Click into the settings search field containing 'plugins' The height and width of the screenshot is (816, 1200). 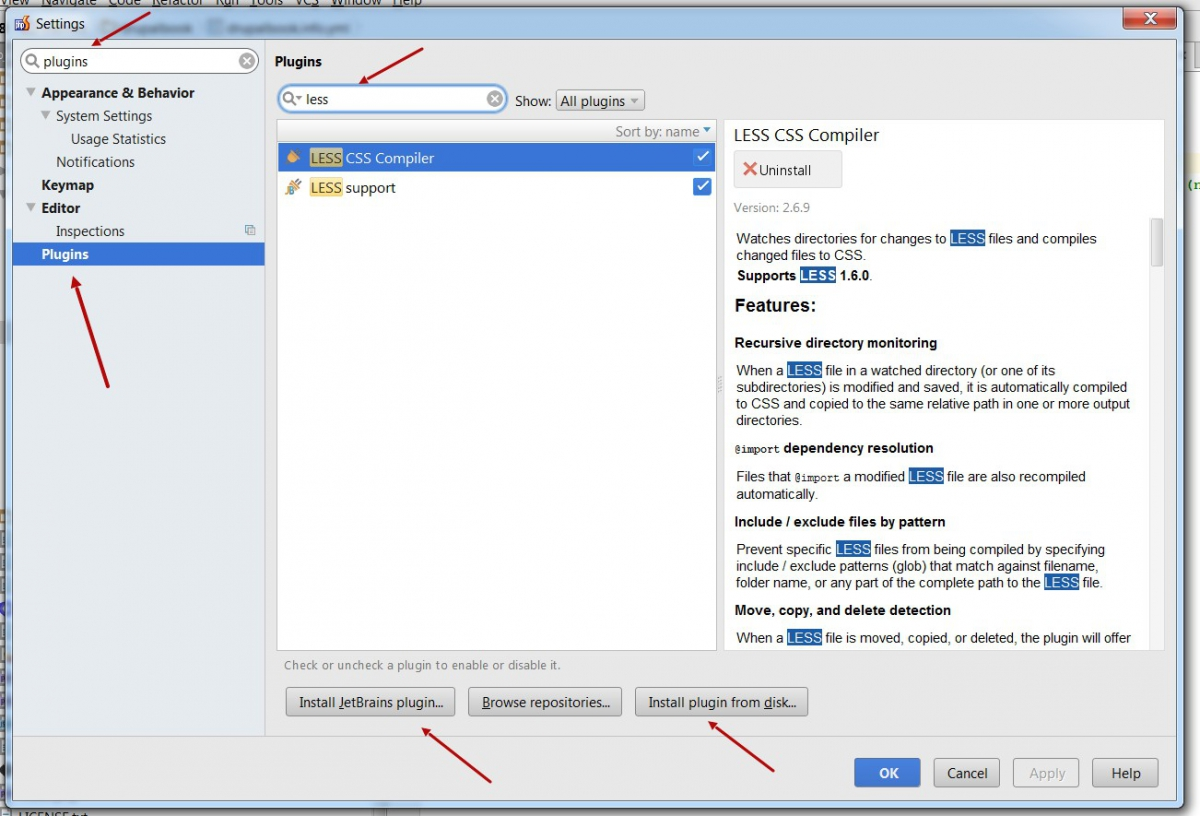139,61
